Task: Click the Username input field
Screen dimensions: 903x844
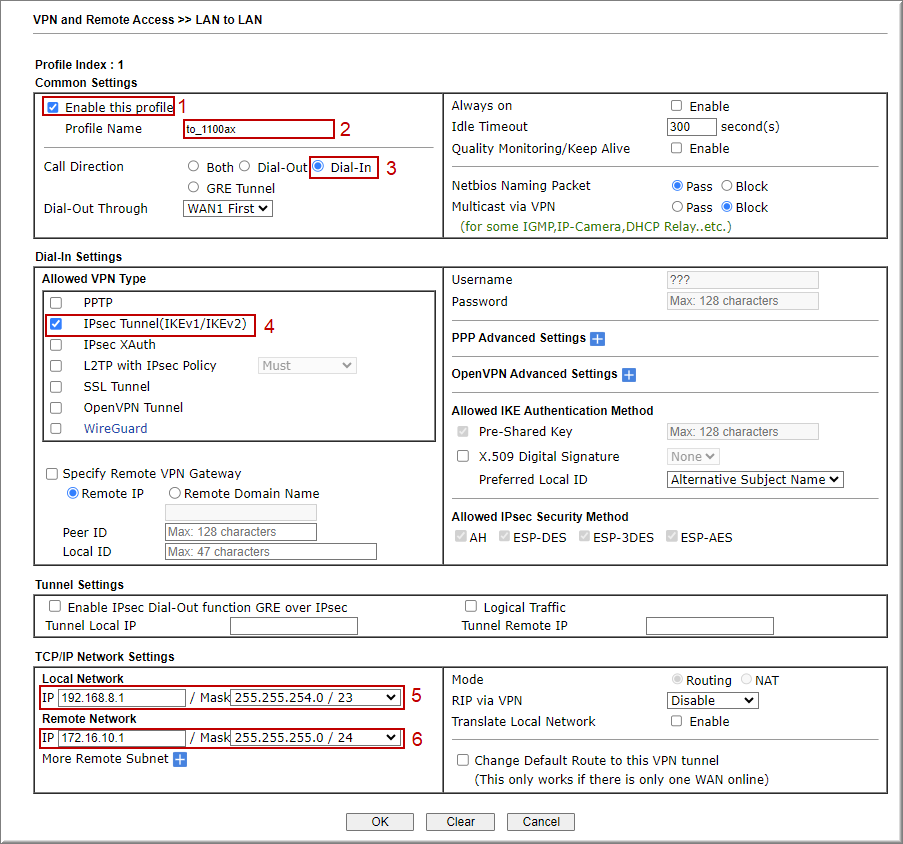Action: tap(743, 280)
